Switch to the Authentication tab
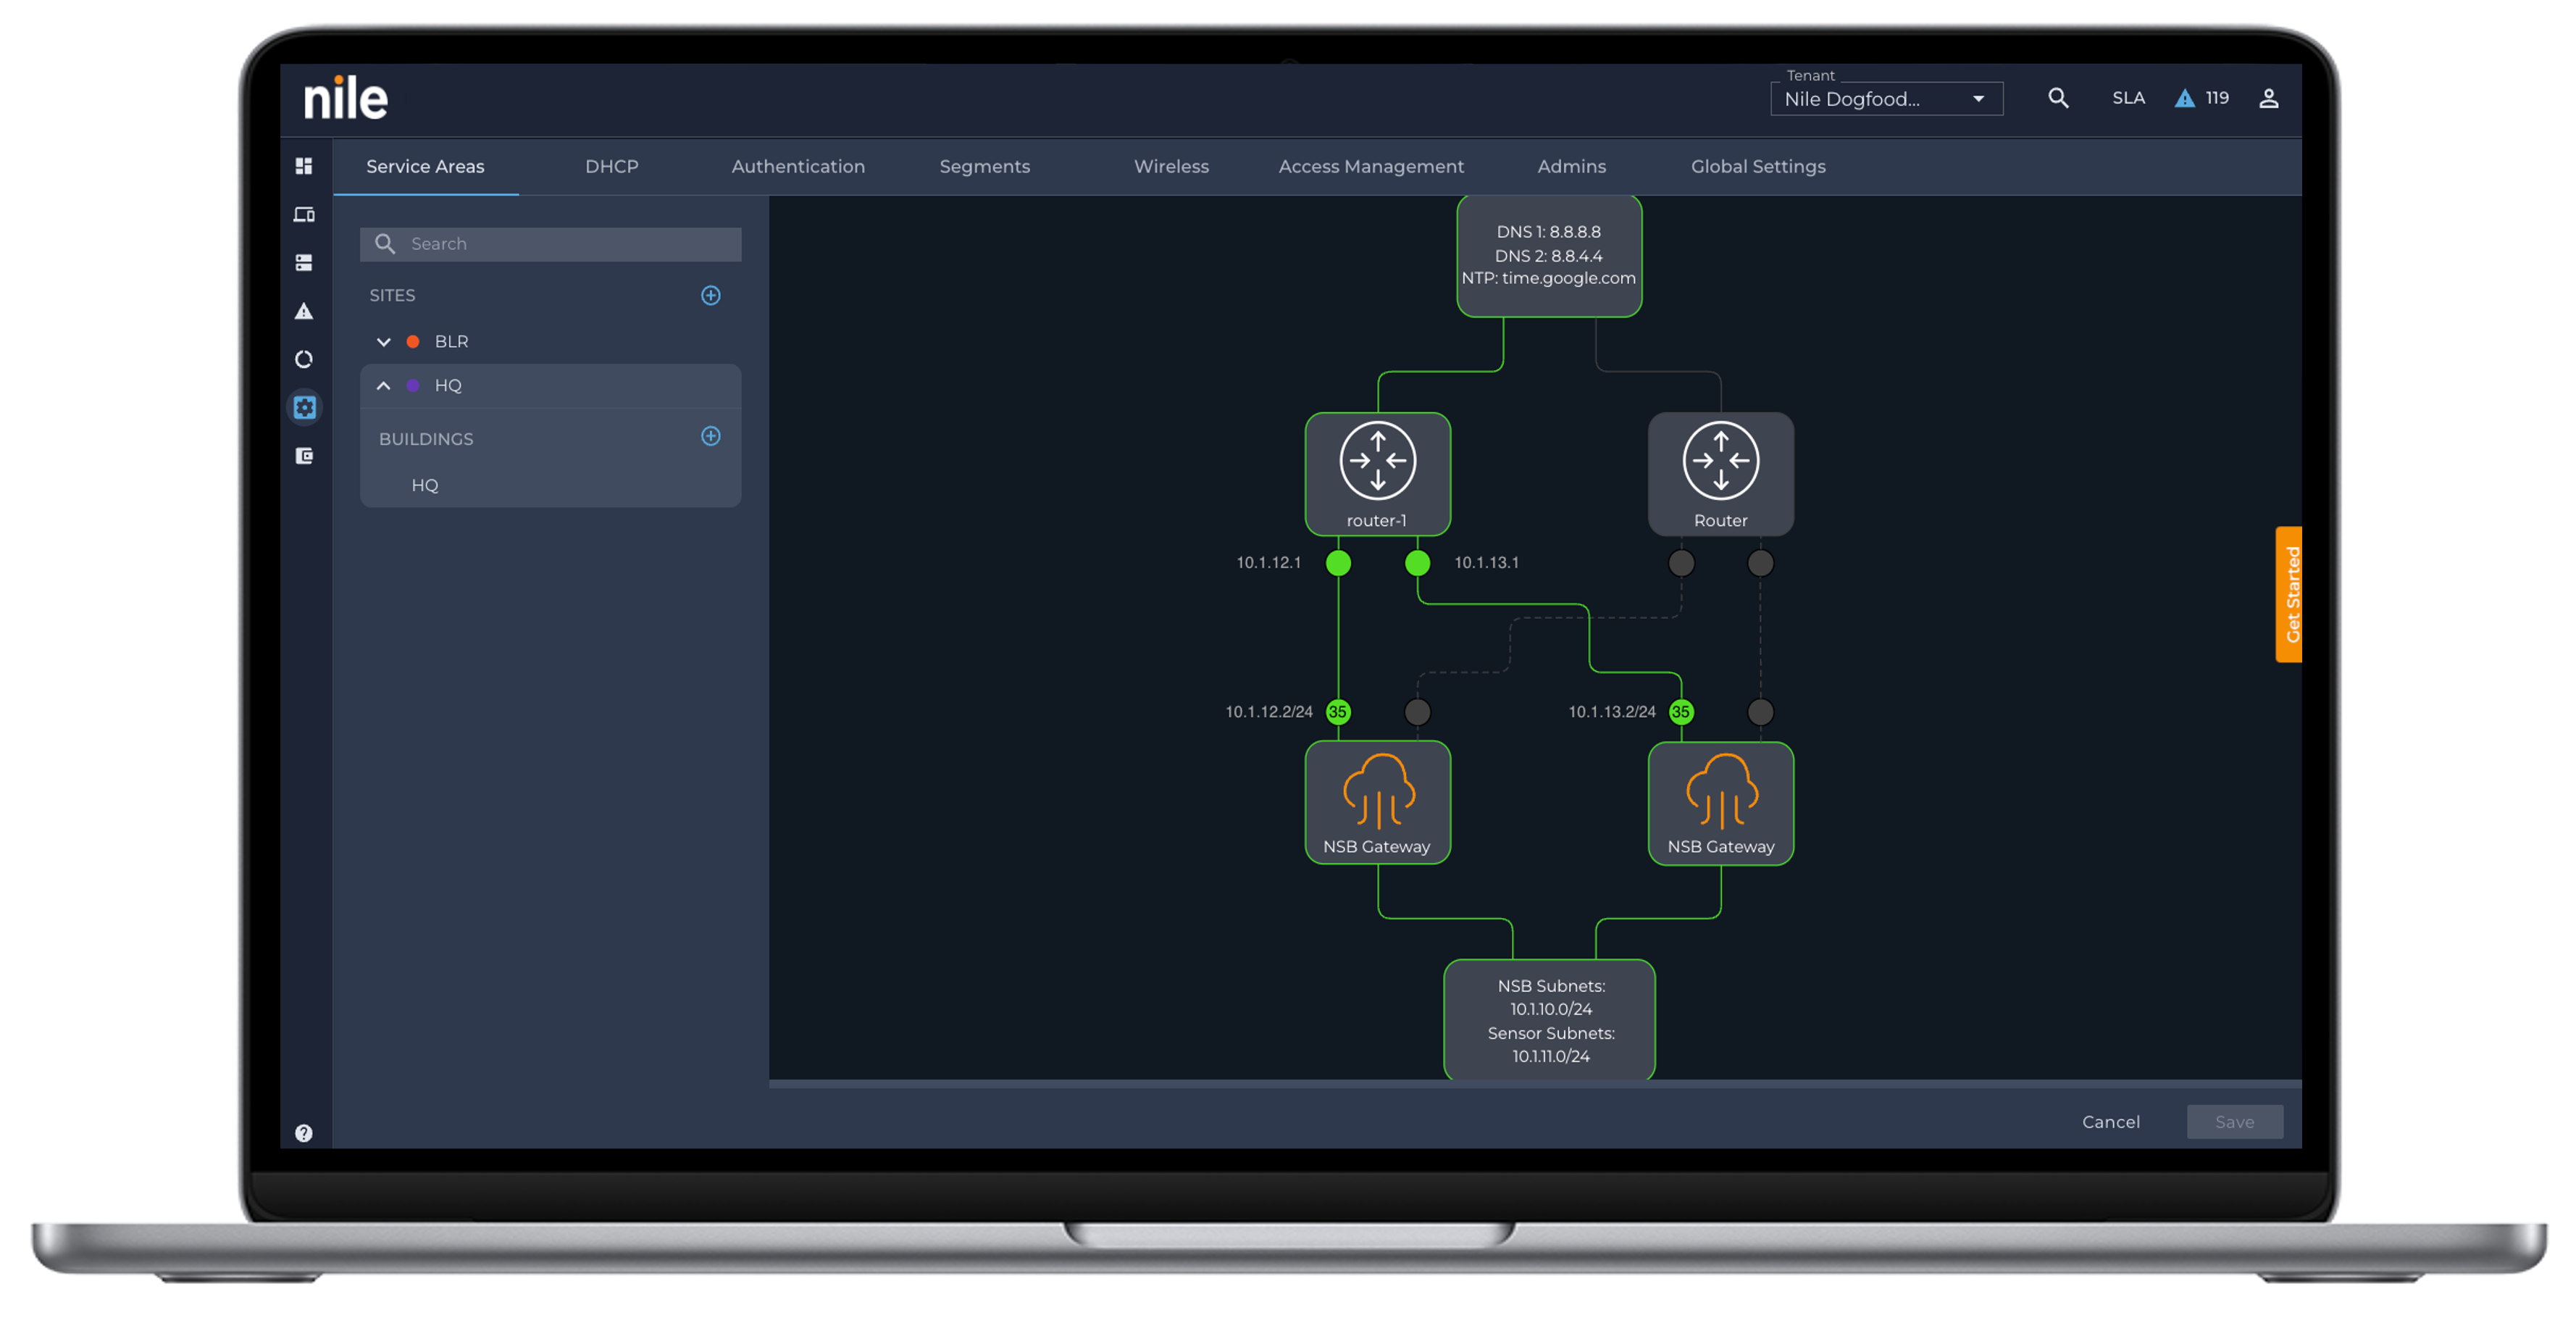The width and height of the screenshot is (2576, 1318). coord(798,167)
